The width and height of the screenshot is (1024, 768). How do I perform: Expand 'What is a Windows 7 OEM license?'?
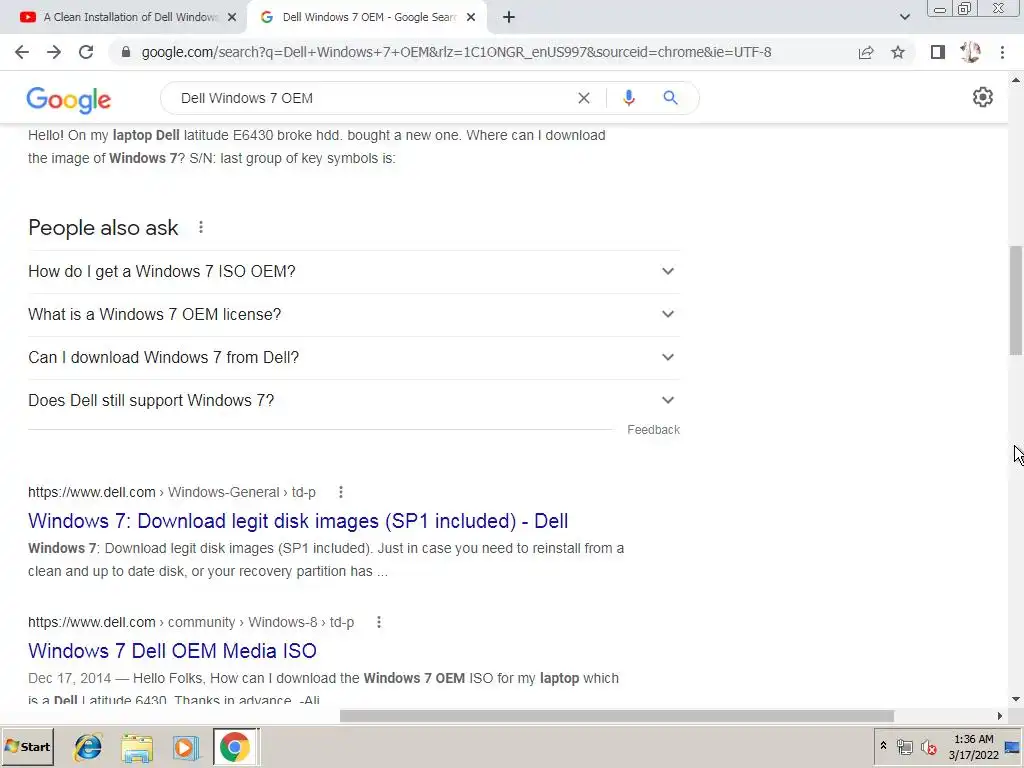click(x=354, y=315)
